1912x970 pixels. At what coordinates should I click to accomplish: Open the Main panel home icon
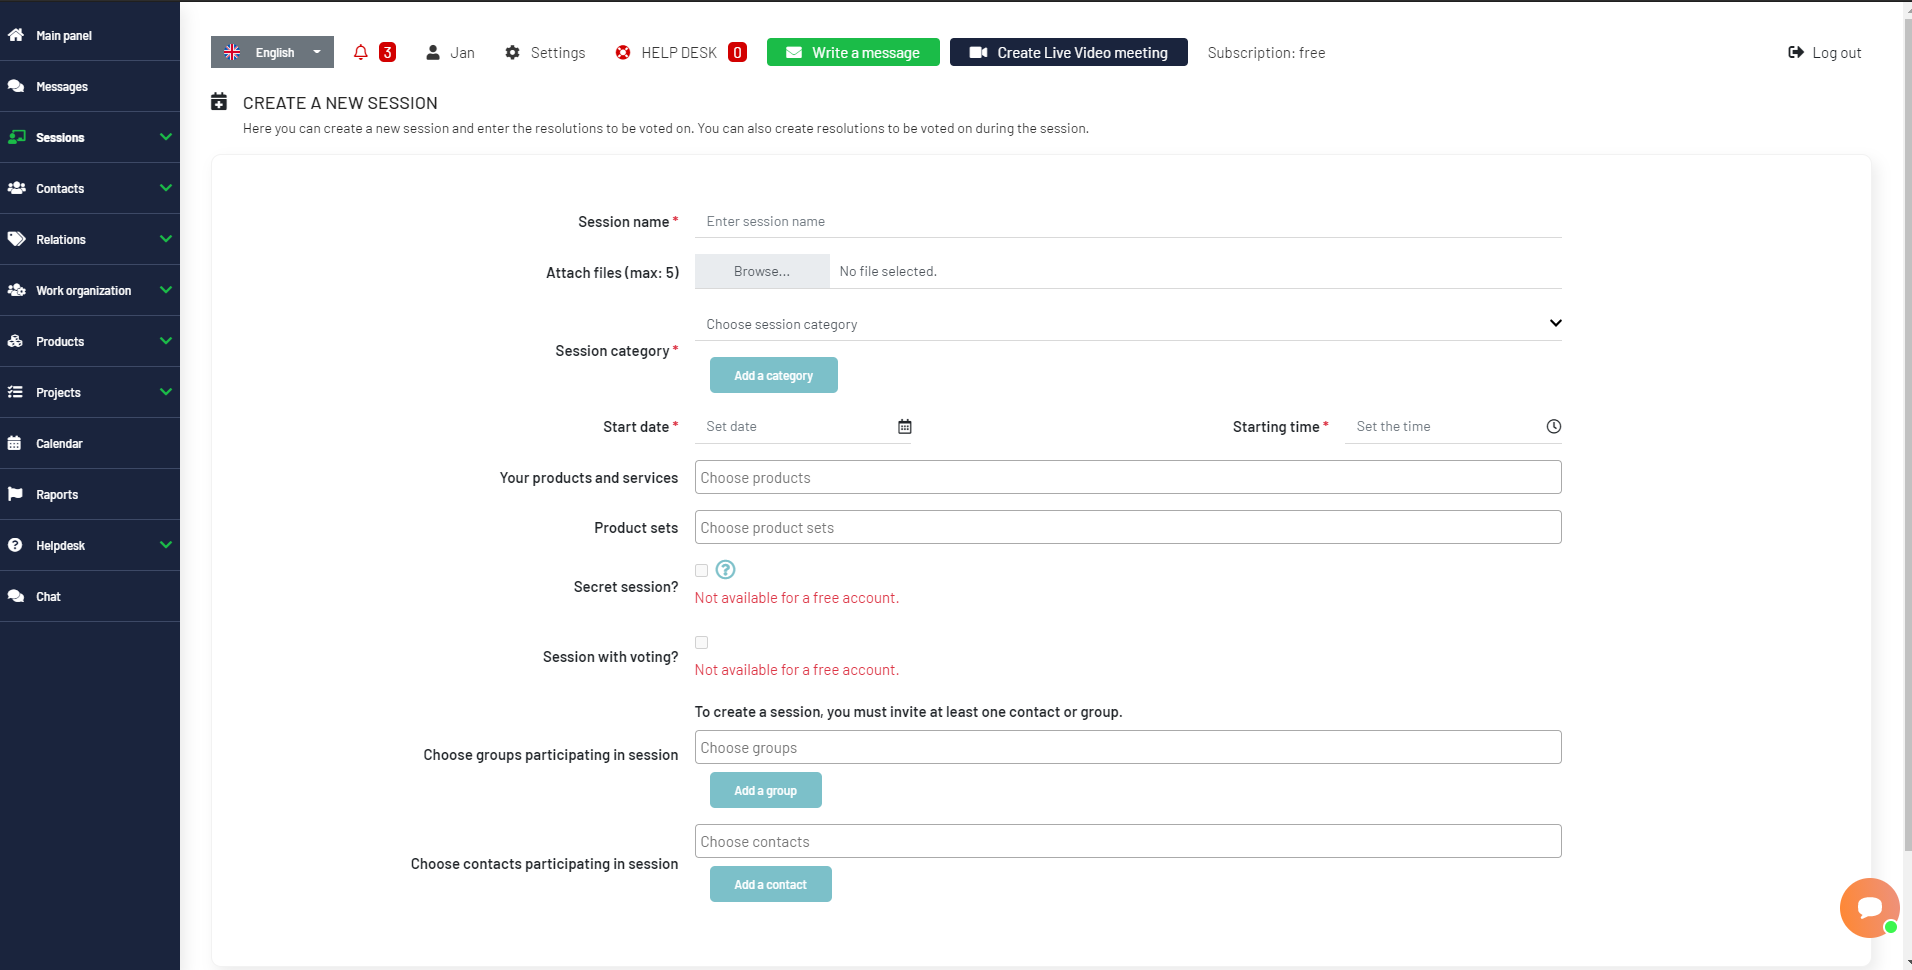coord(62,35)
